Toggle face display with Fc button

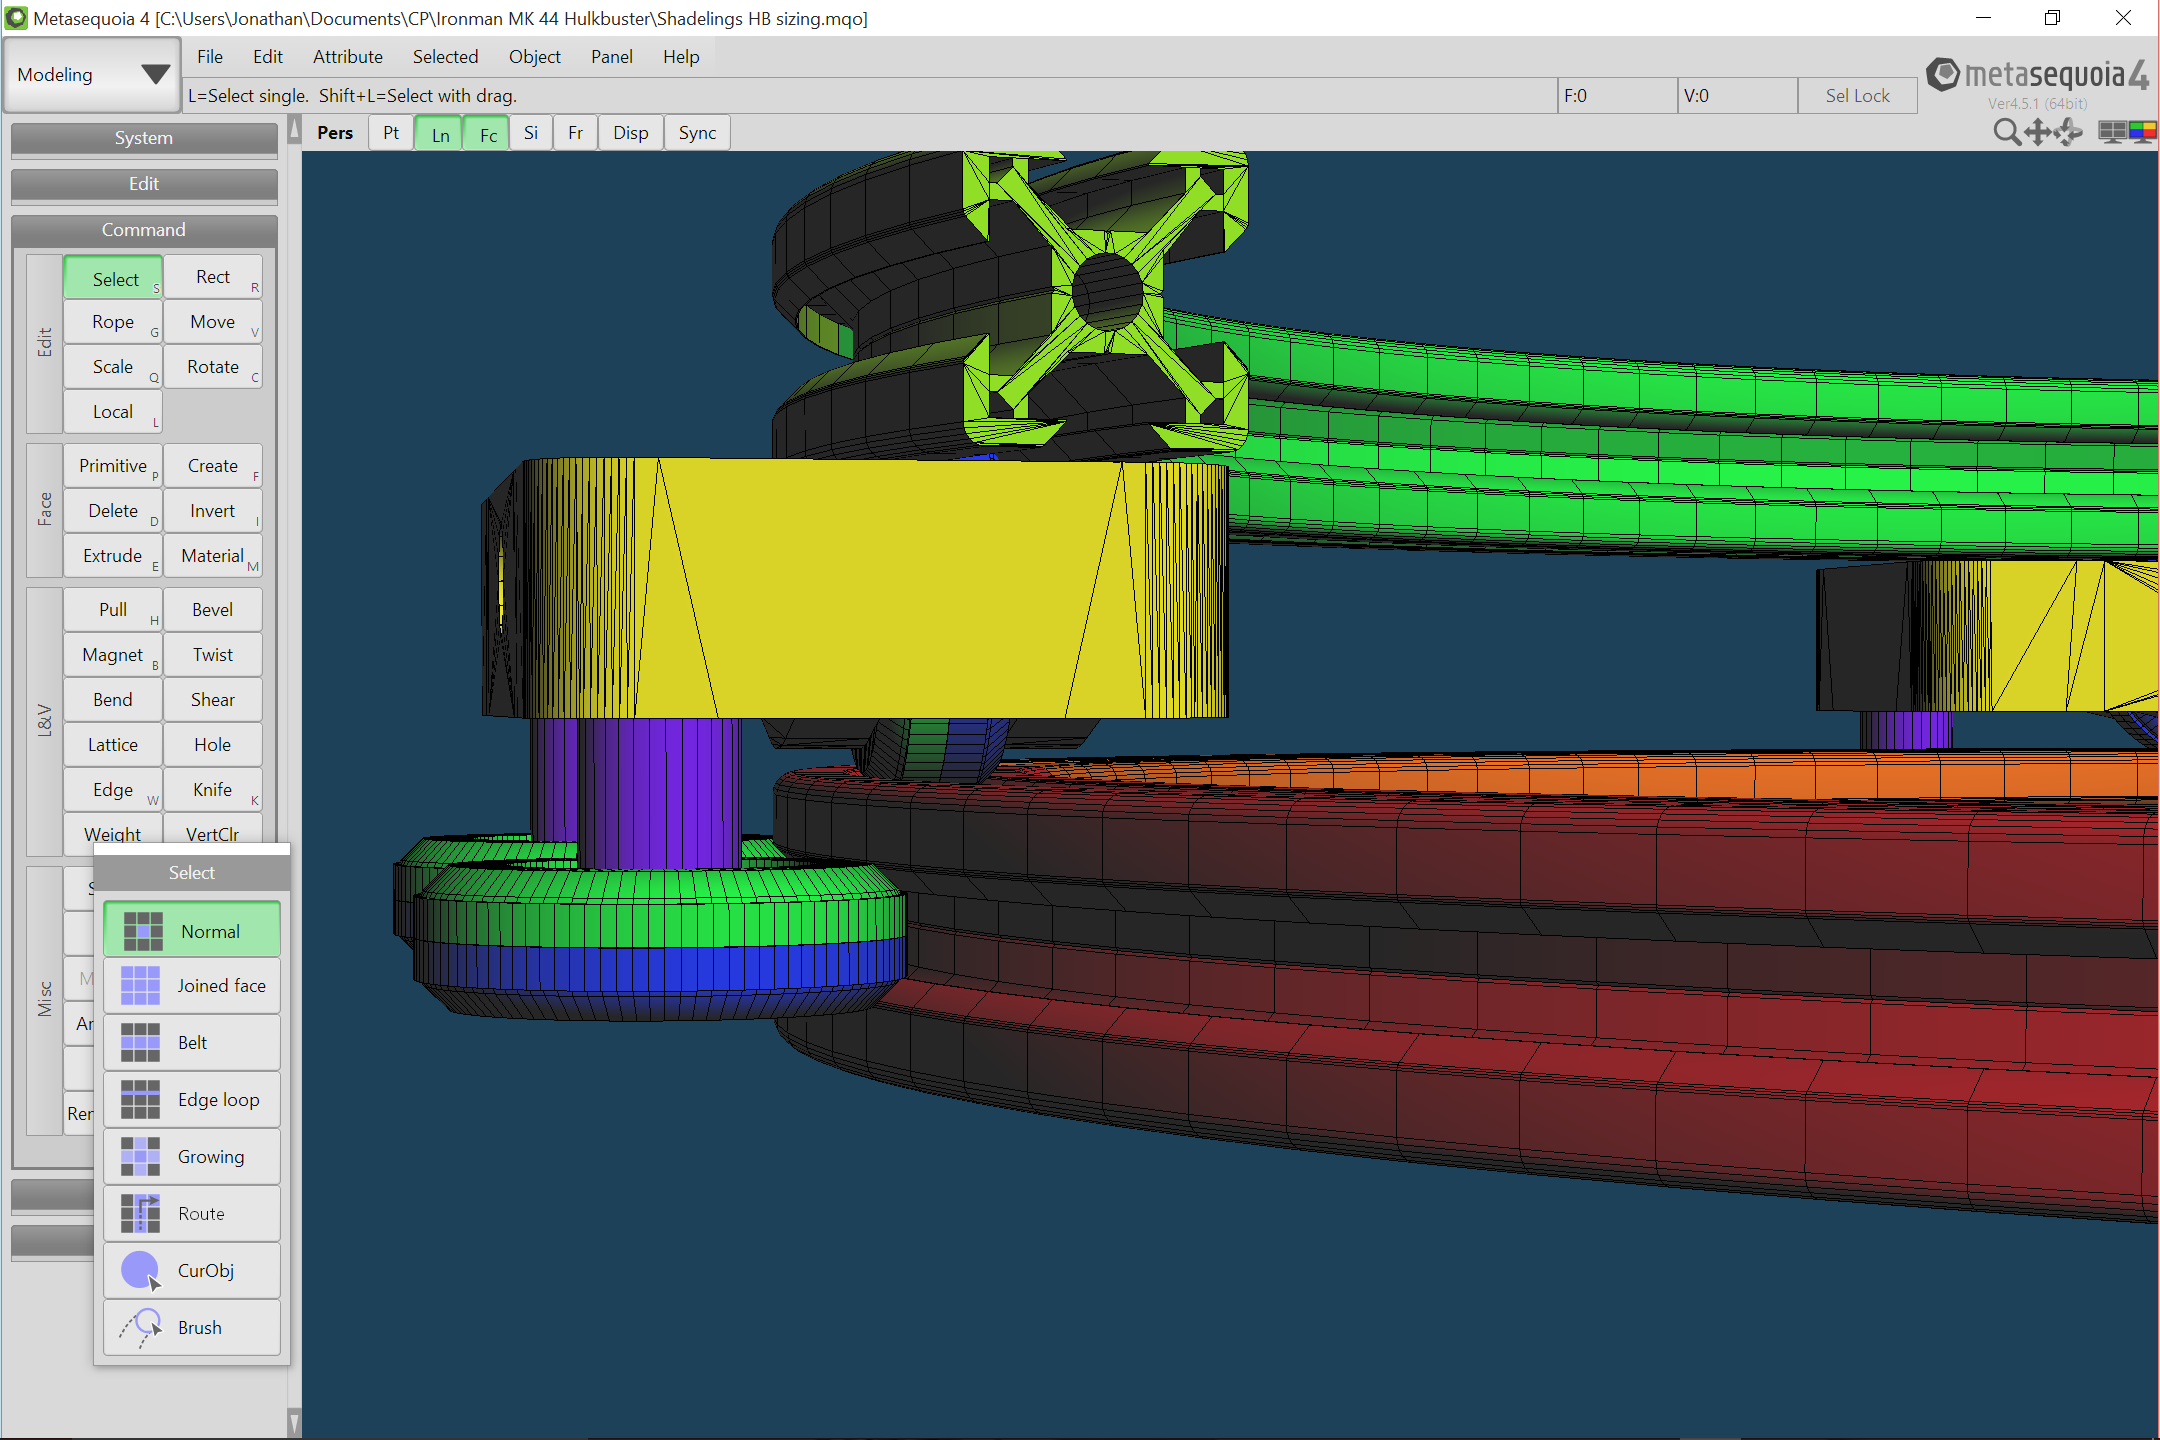click(488, 134)
